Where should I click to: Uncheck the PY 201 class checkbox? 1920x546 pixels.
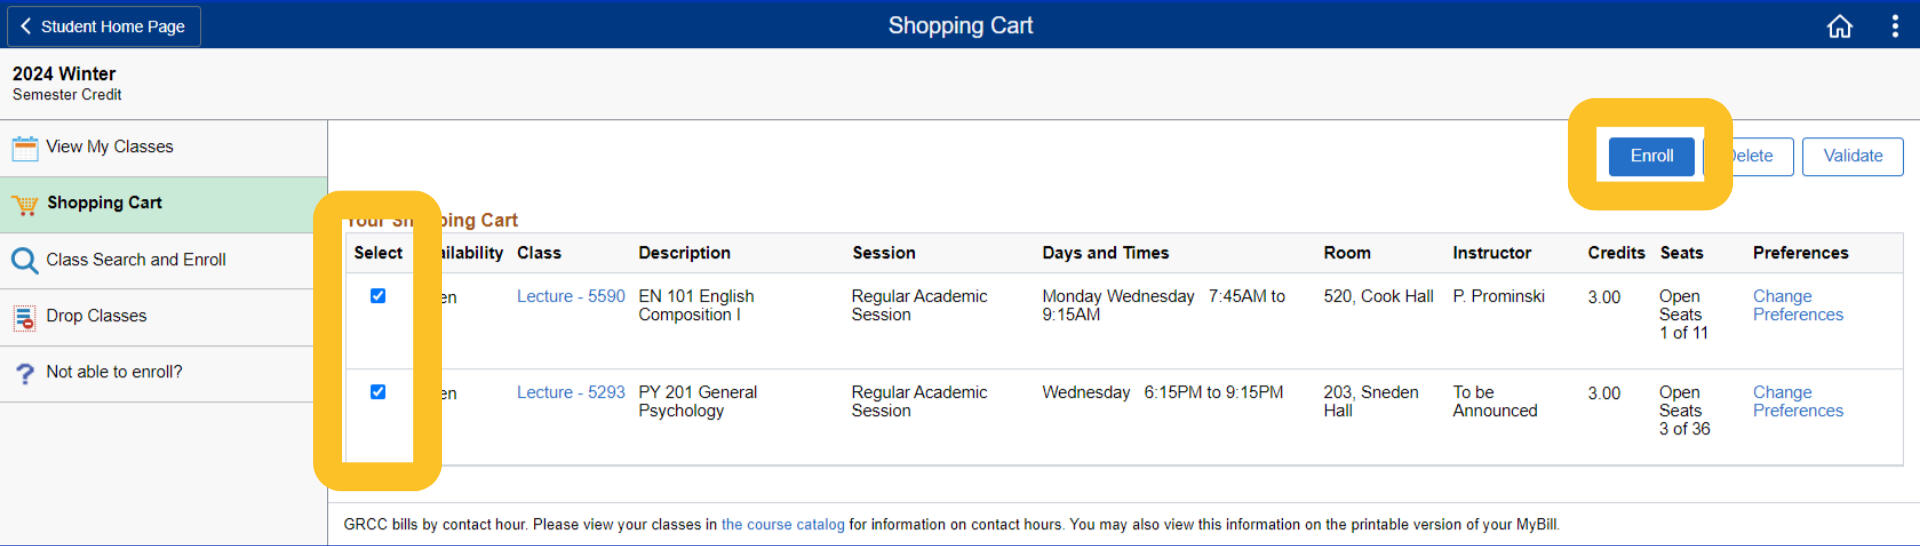click(x=378, y=392)
